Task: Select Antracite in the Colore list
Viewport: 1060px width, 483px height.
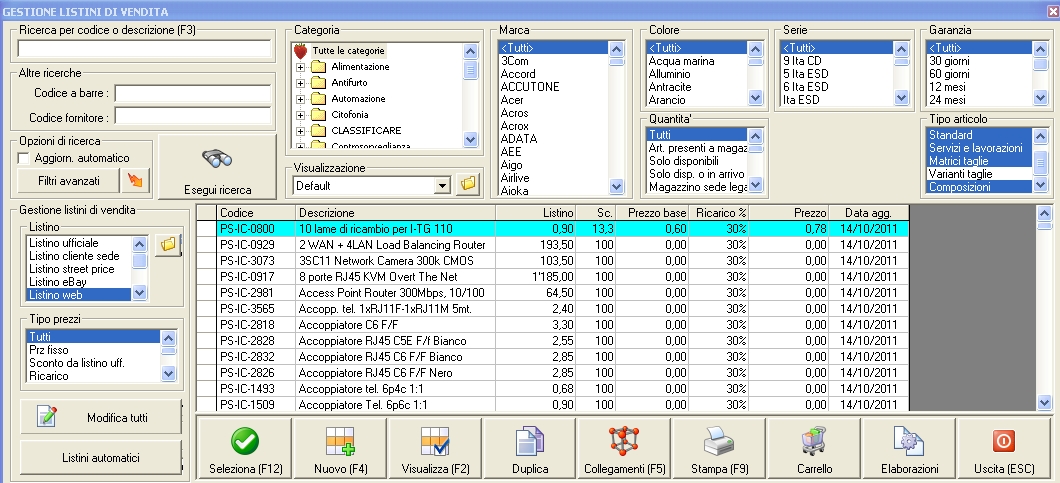Action: point(696,87)
